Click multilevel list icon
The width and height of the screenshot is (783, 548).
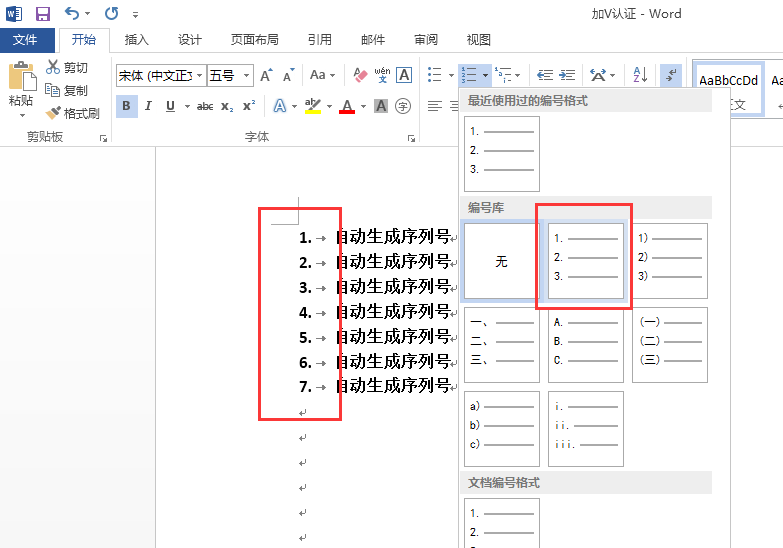click(503, 75)
